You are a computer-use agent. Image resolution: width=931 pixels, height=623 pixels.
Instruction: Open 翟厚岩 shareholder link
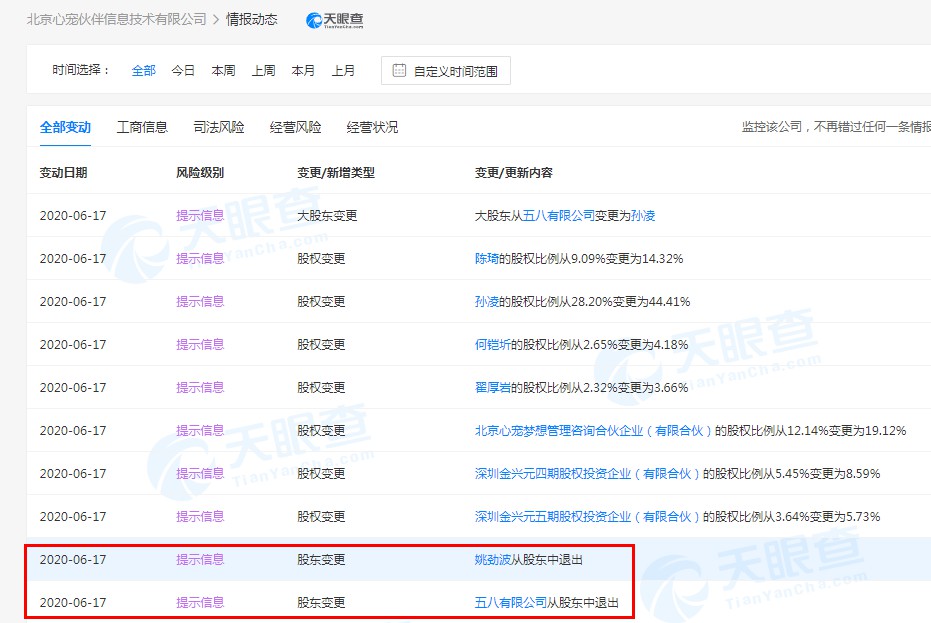point(492,388)
